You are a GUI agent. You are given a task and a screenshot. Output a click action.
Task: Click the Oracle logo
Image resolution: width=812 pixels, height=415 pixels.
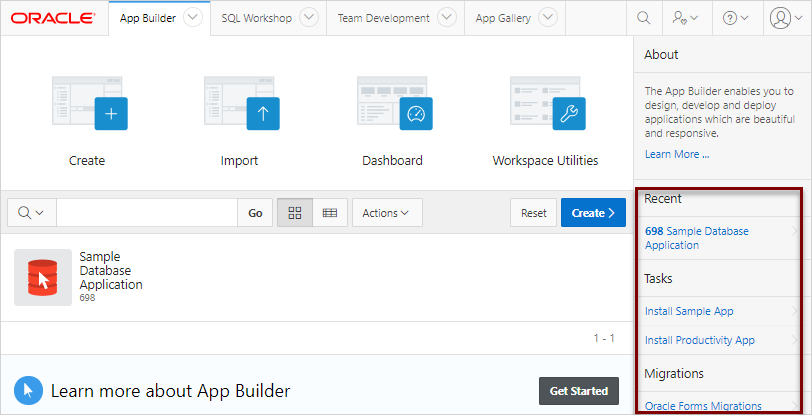point(53,18)
